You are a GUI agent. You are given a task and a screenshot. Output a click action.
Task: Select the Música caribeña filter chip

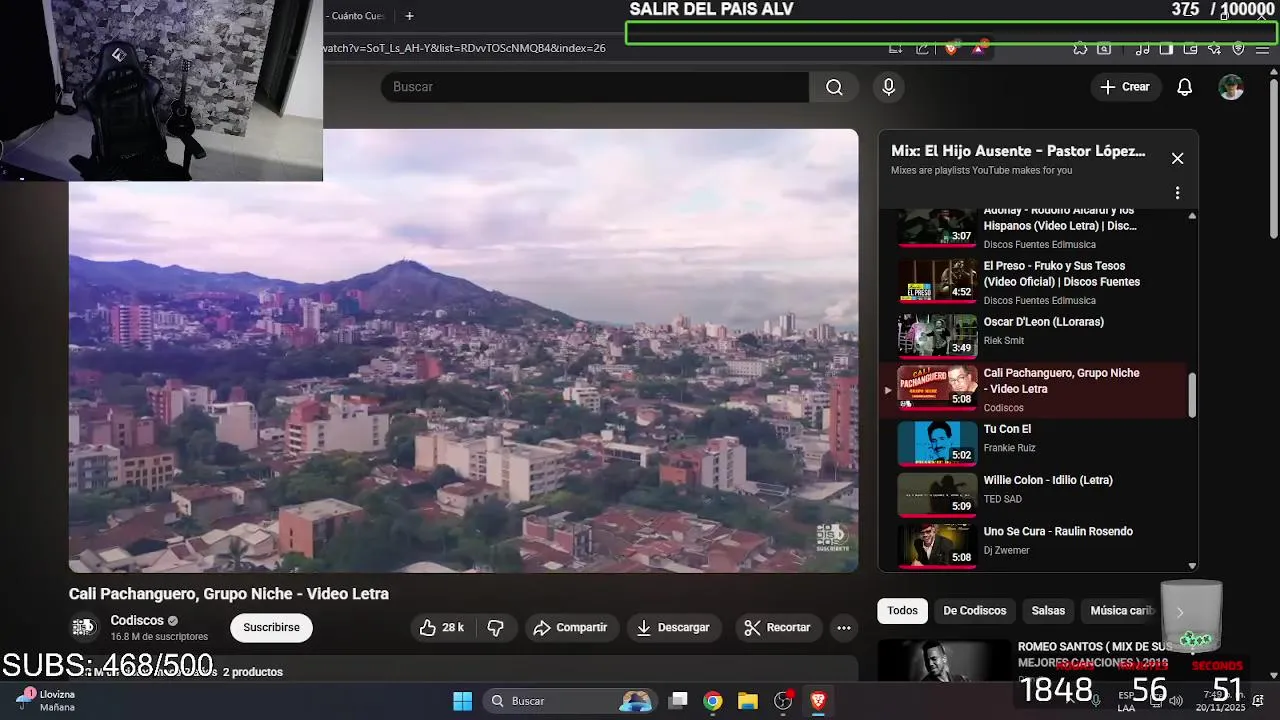click(1122, 610)
